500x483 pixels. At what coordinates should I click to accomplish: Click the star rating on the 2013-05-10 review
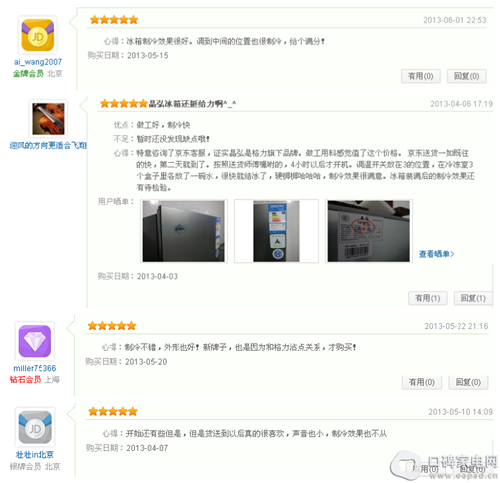[x=113, y=411]
